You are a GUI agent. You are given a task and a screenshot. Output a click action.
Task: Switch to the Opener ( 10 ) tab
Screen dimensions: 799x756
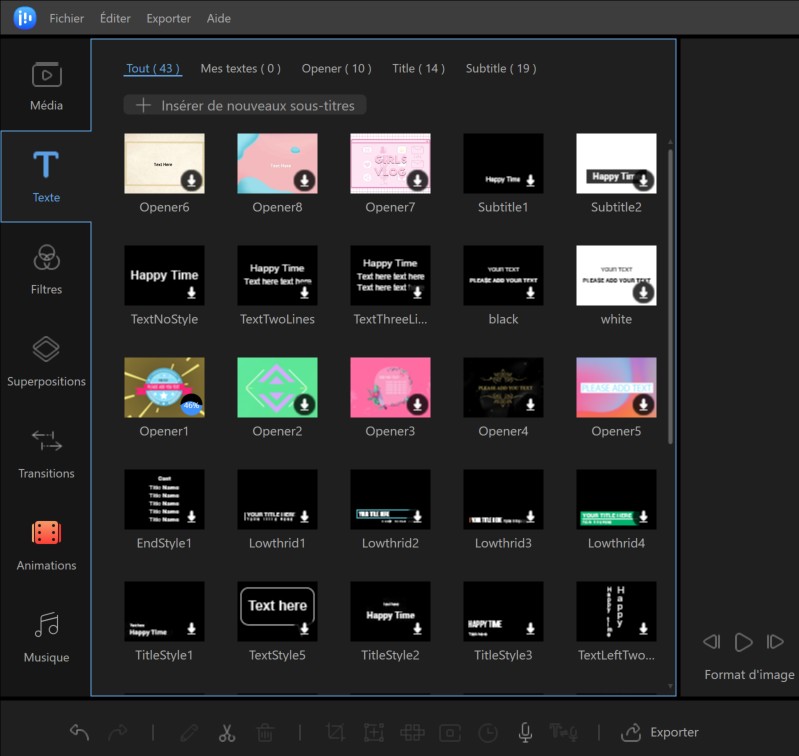(336, 68)
